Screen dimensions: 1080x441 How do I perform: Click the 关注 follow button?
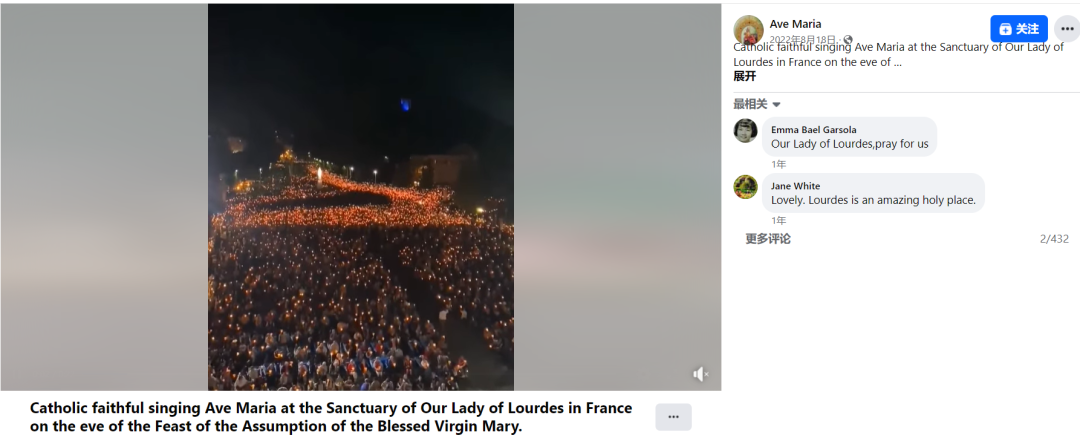point(1019,29)
